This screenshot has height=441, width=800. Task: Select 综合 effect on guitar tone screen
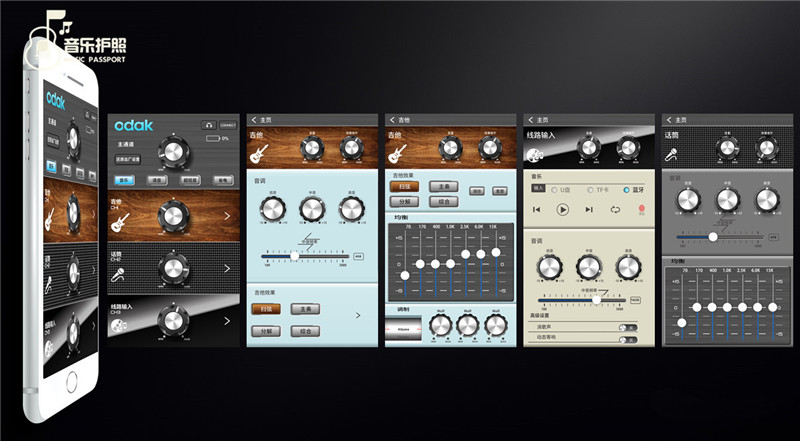pyautogui.click(x=305, y=331)
